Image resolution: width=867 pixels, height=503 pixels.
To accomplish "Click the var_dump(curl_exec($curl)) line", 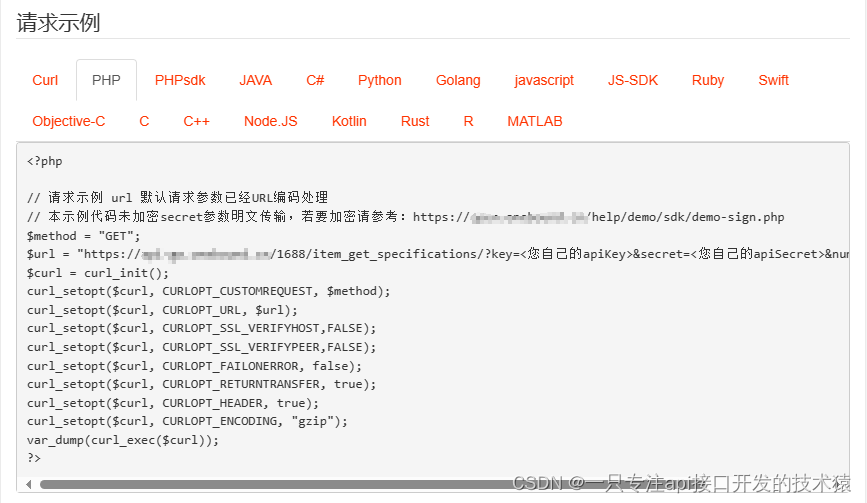I will tap(123, 440).
